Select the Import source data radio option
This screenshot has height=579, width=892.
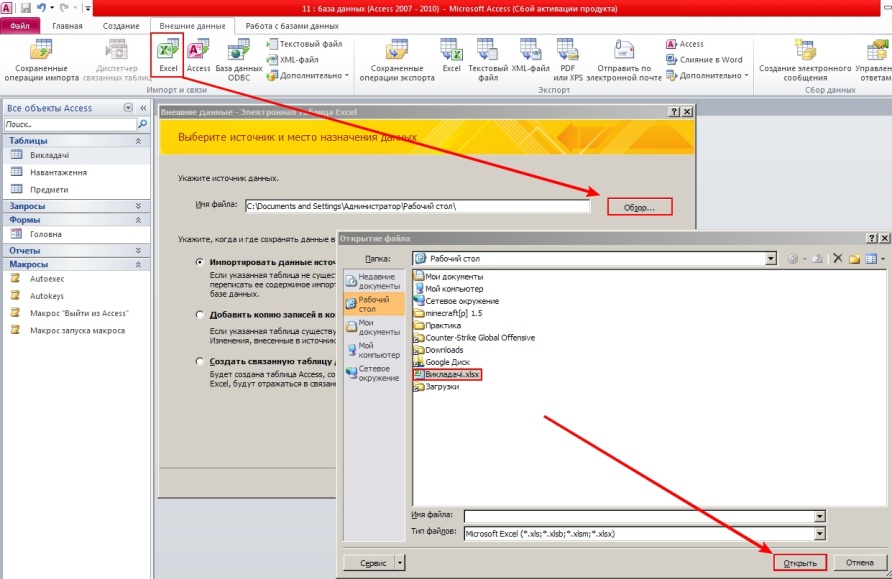pyautogui.click(x=199, y=262)
